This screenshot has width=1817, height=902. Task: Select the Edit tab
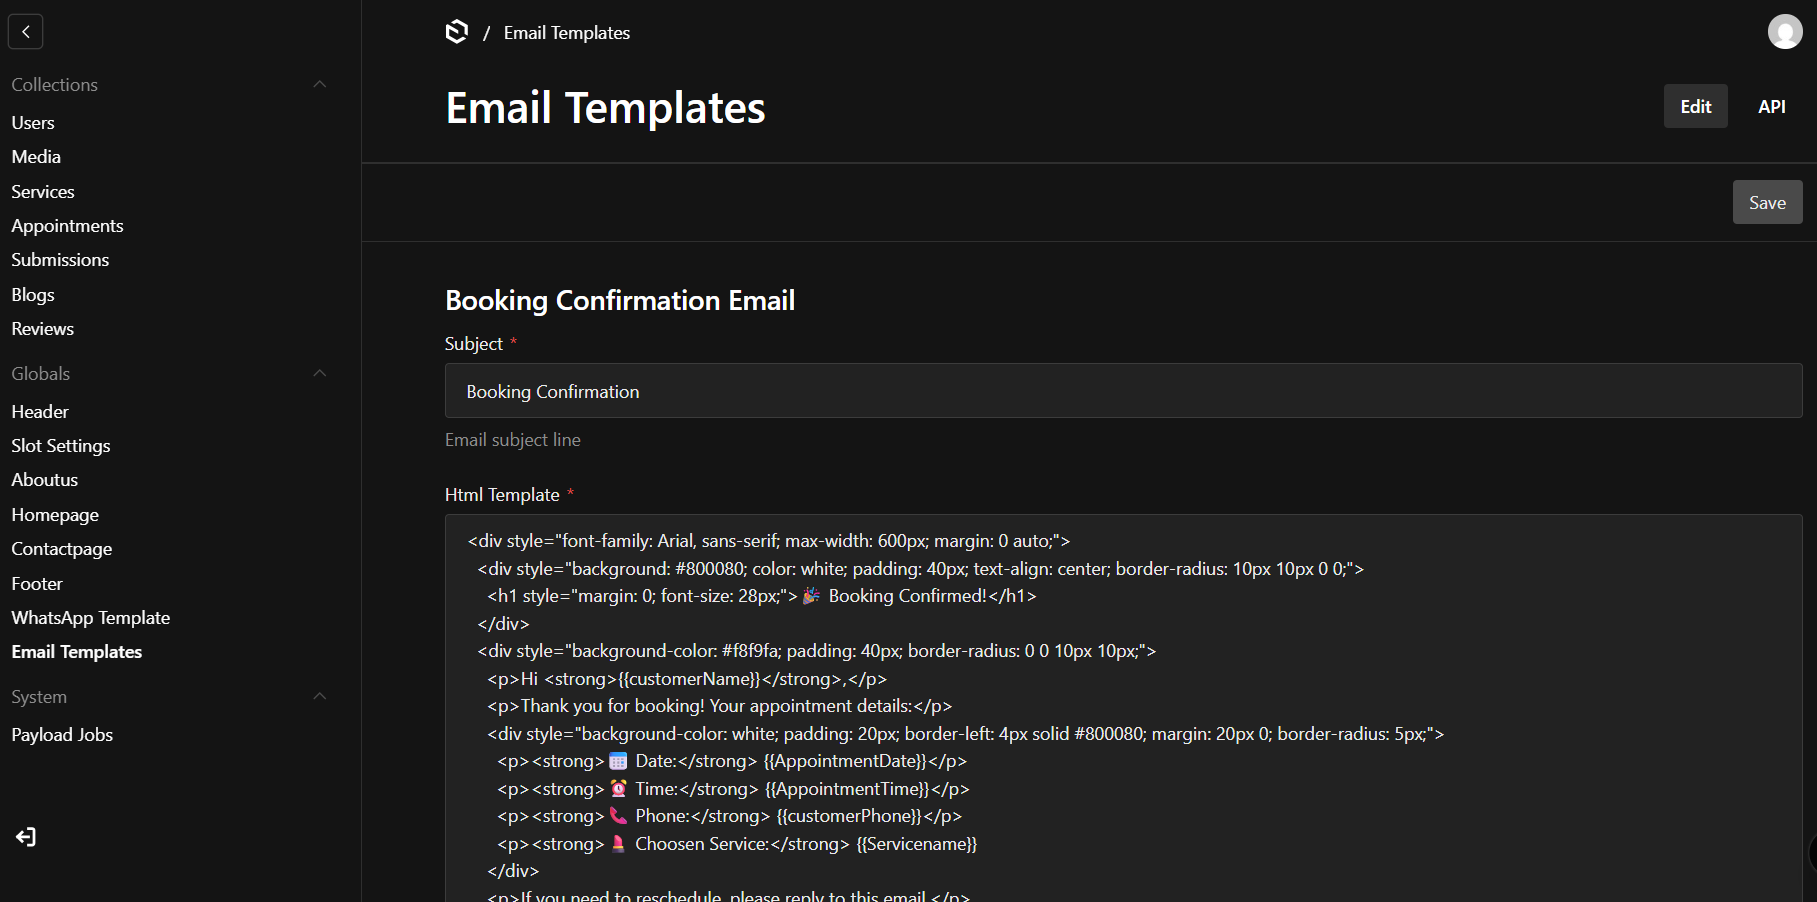pos(1695,107)
